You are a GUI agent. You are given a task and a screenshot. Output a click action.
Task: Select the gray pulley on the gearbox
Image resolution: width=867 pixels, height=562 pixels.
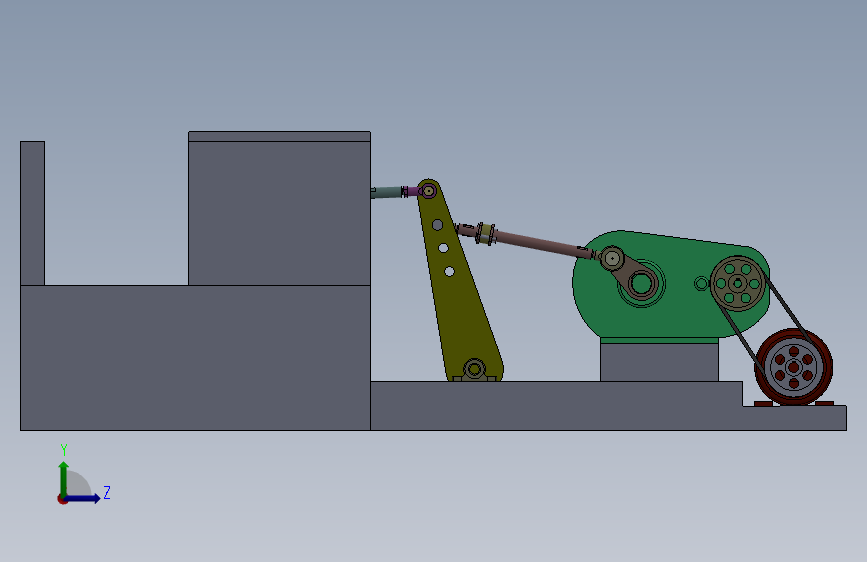point(737,283)
